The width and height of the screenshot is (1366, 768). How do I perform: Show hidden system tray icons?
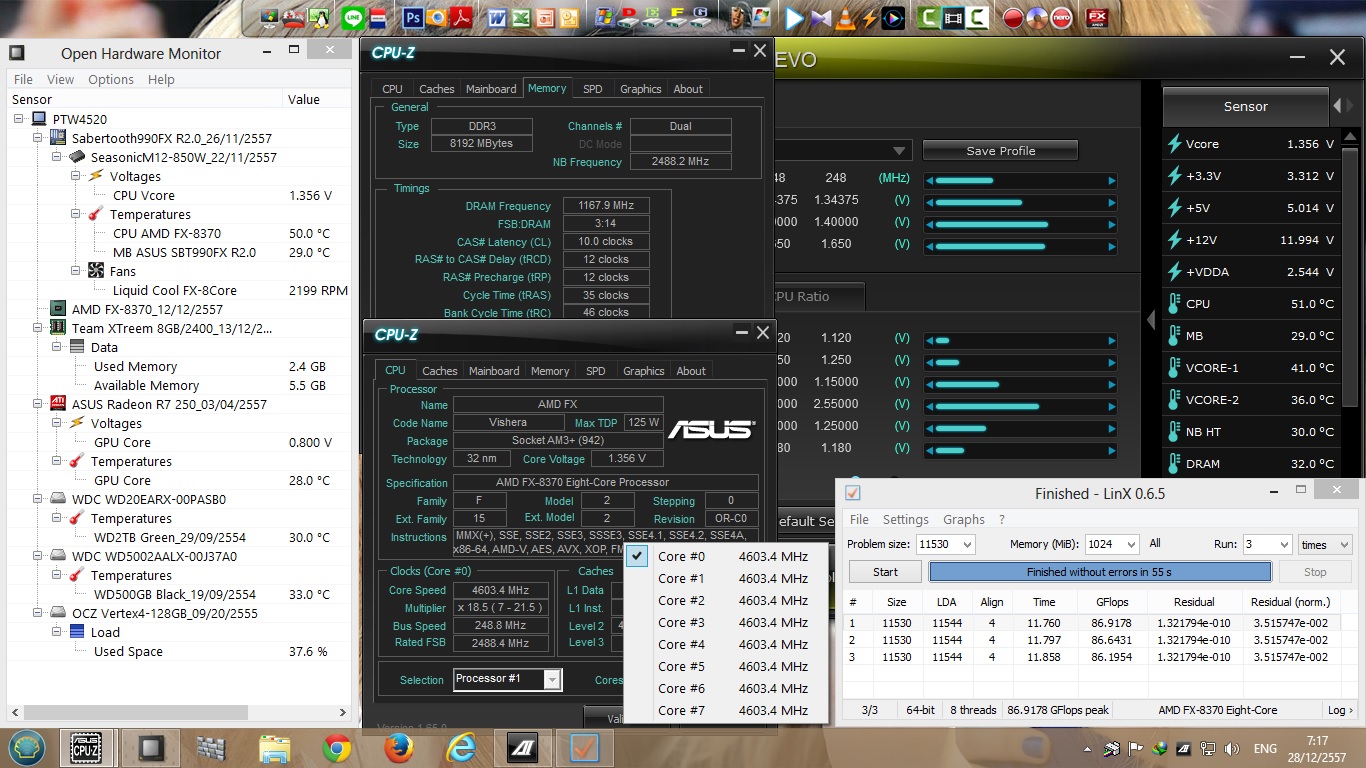(x=1087, y=749)
